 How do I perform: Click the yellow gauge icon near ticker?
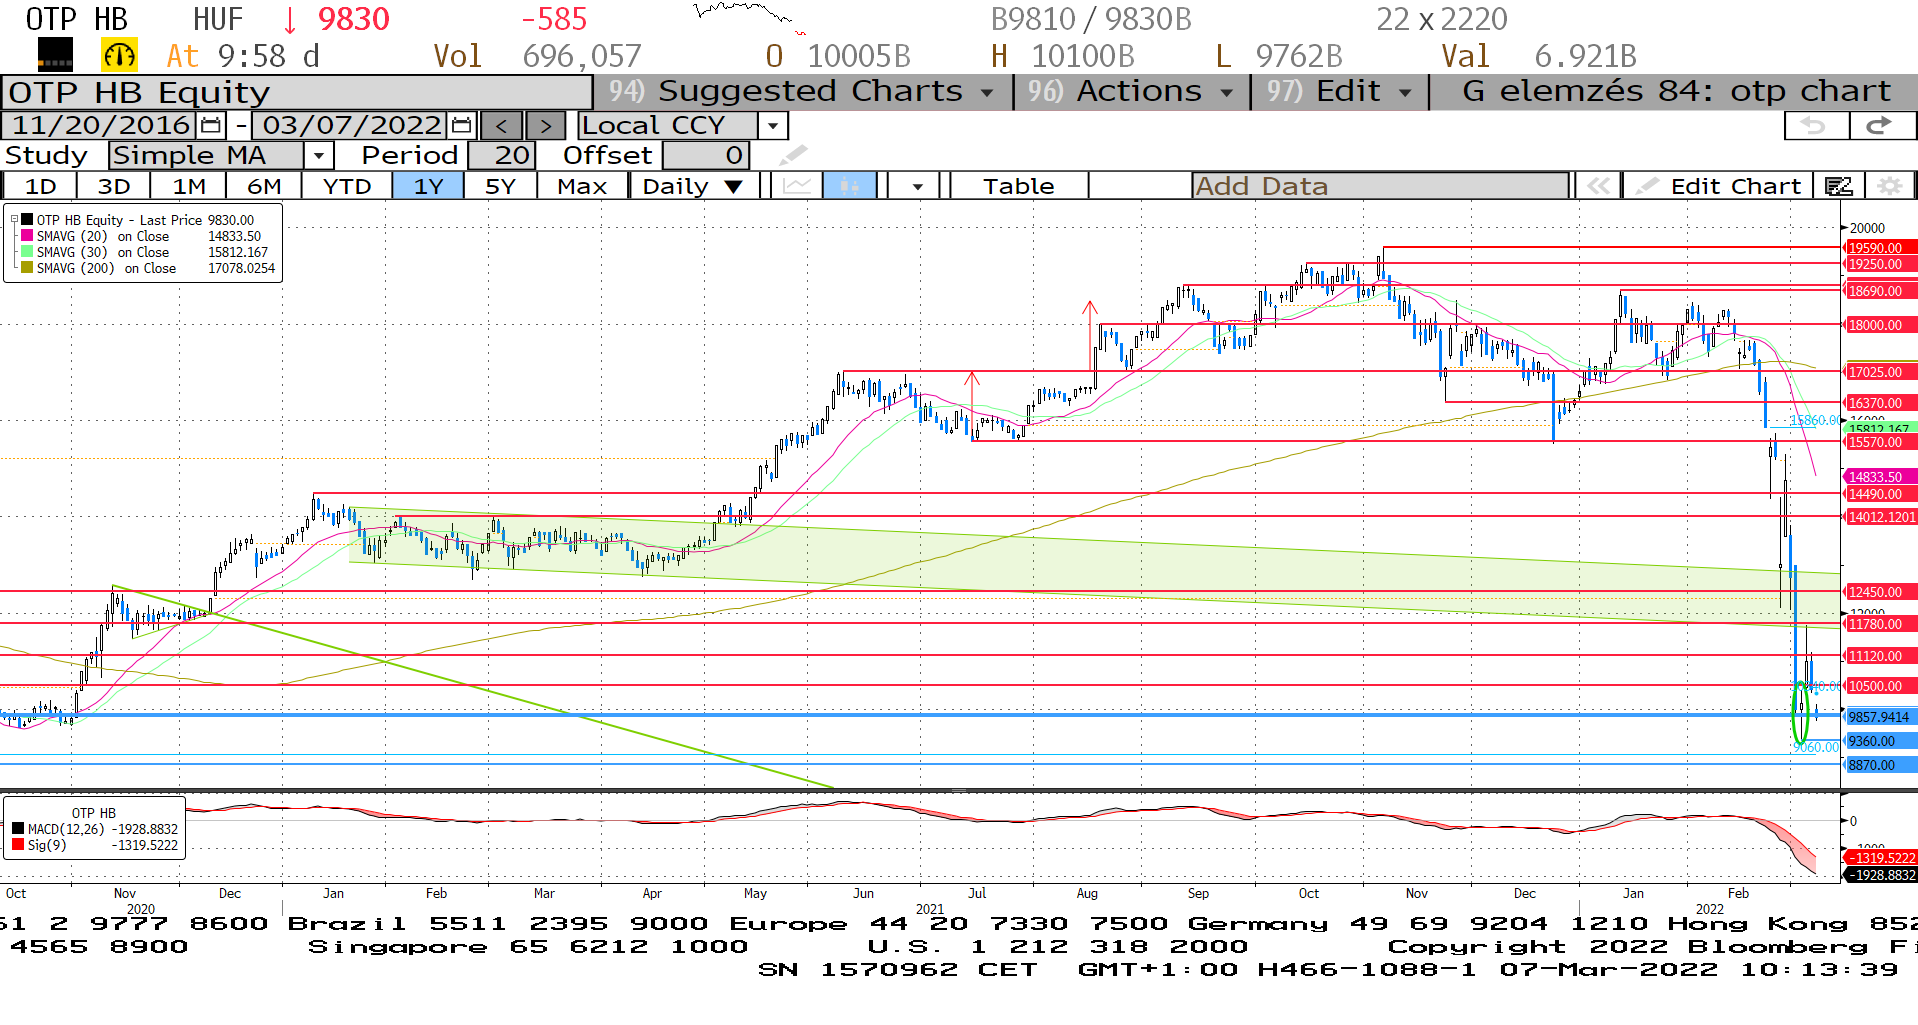coord(119,56)
